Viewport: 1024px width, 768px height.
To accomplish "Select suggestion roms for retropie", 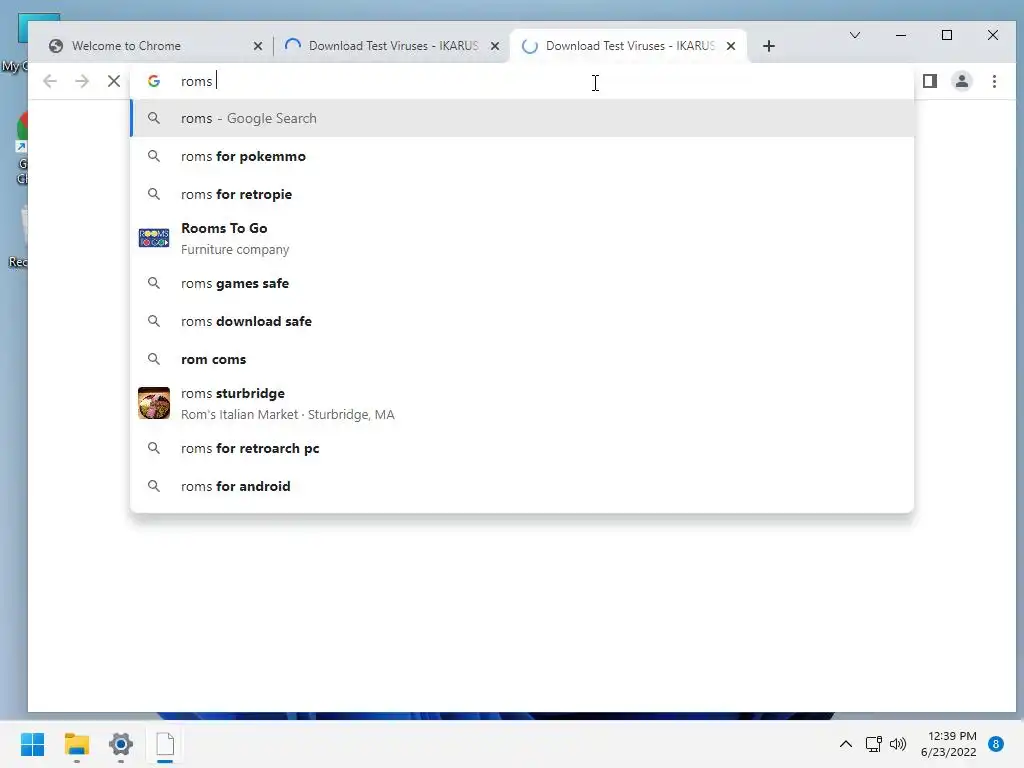I will pyautogui.click(x=522, y=194).
